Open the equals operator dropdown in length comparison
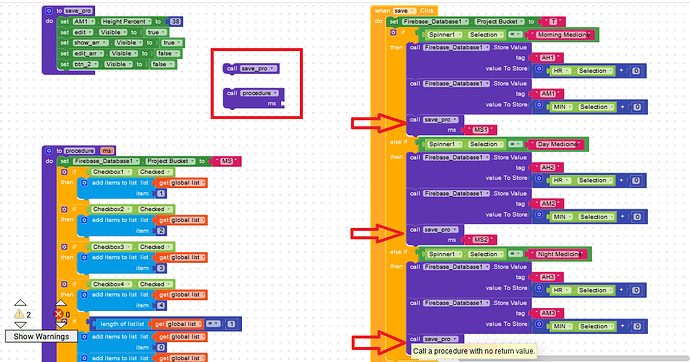690x362 pixels. pyautogui.click(x=213, y=324)
